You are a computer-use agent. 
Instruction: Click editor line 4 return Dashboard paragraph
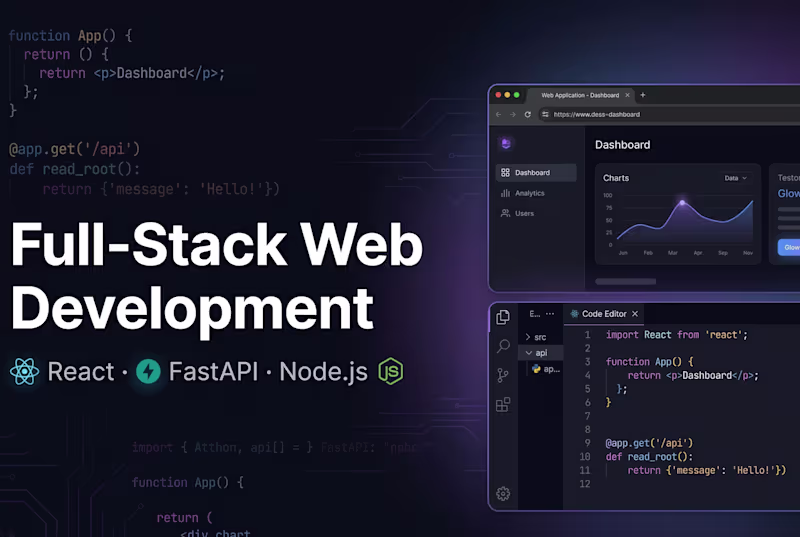(693, 375)
